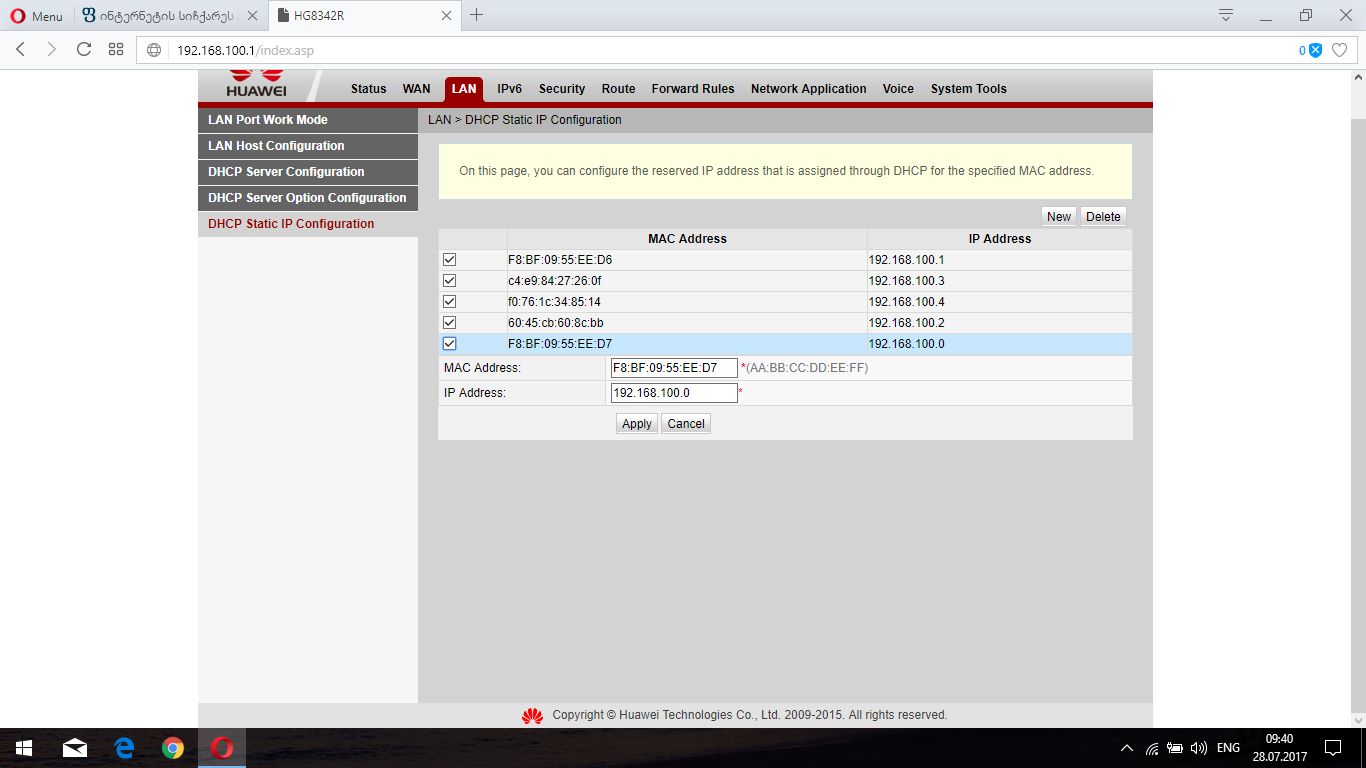Viewport: 1366px width, 768px height.
Task: Click the Delete button
Action: [1103, 216]
